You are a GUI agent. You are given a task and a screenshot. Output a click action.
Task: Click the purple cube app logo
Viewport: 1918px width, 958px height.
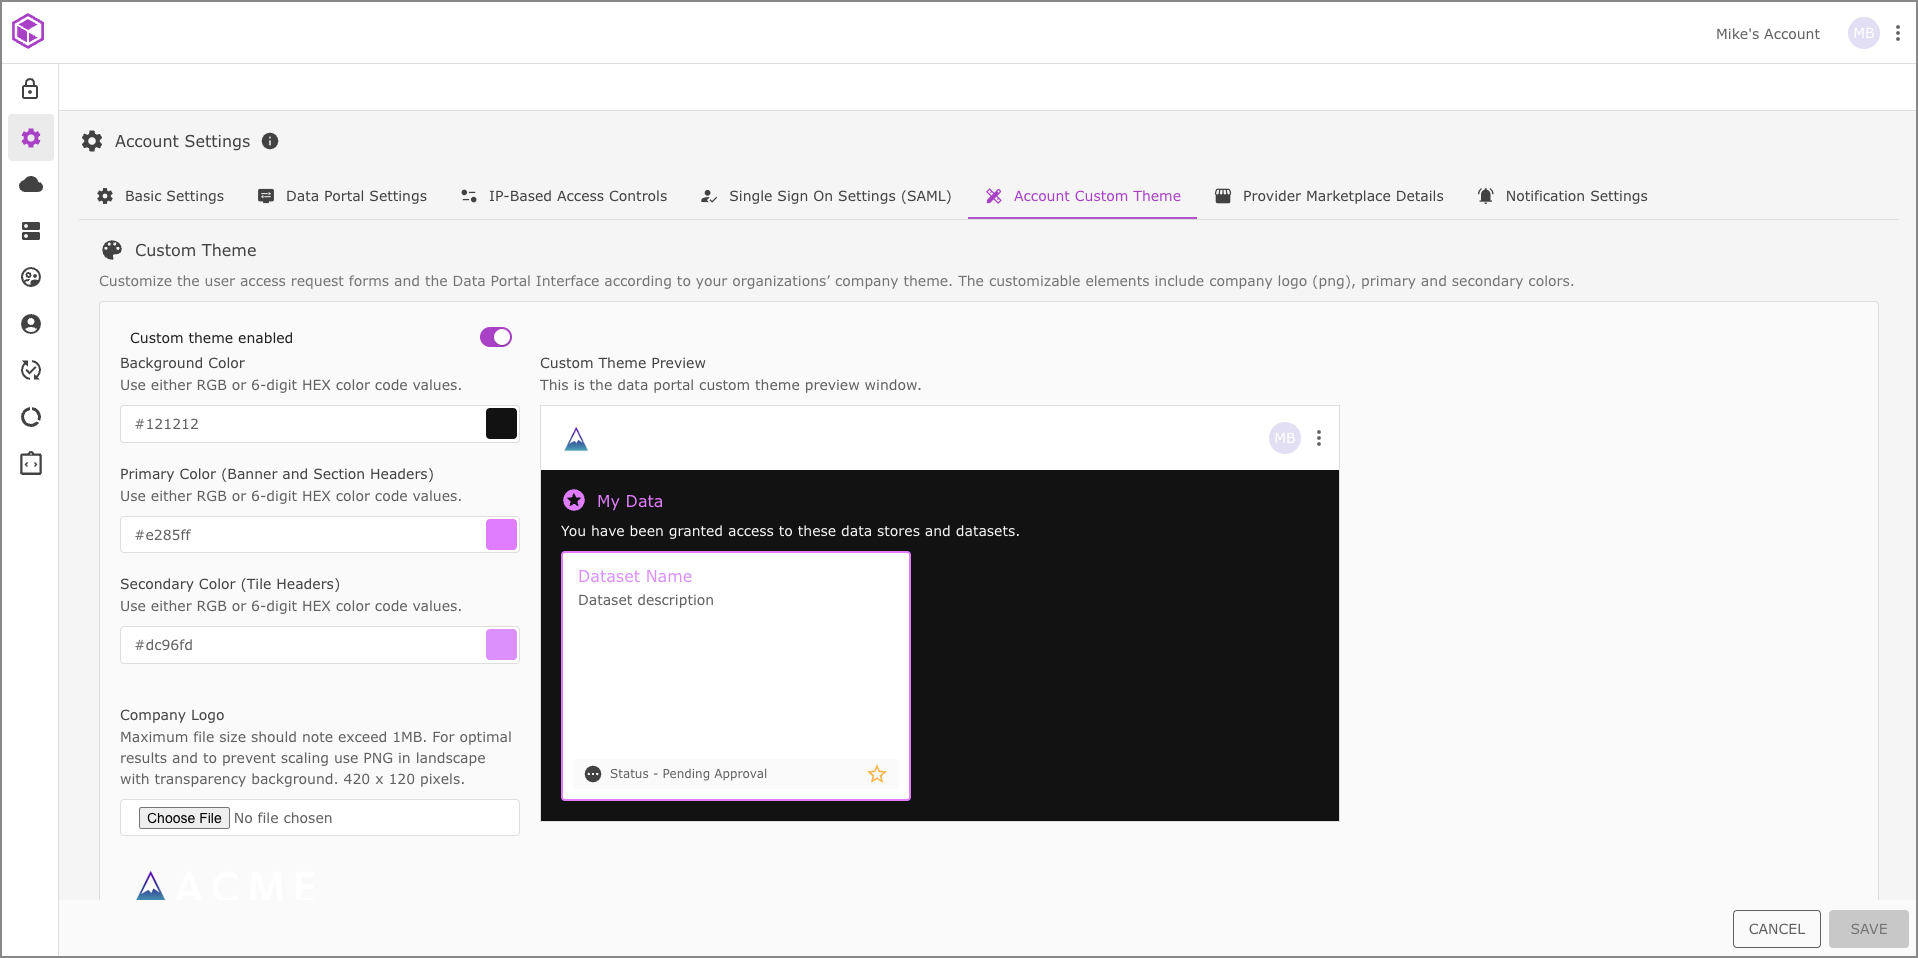point(28,31)
